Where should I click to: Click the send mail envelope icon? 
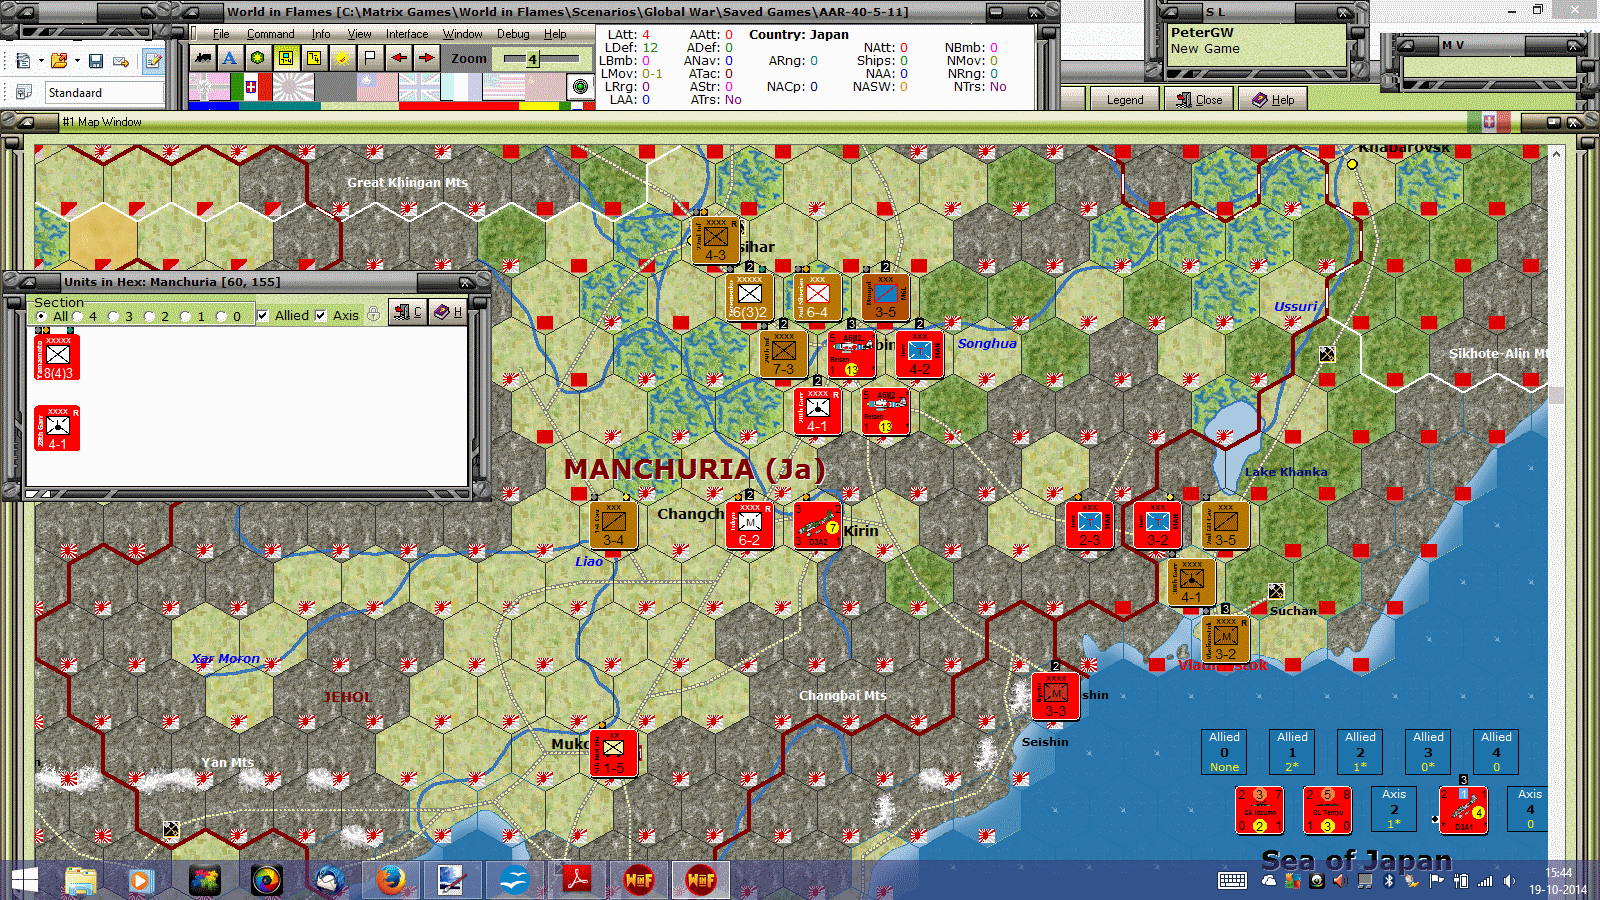pyautogui.click(x=122, y=61)
